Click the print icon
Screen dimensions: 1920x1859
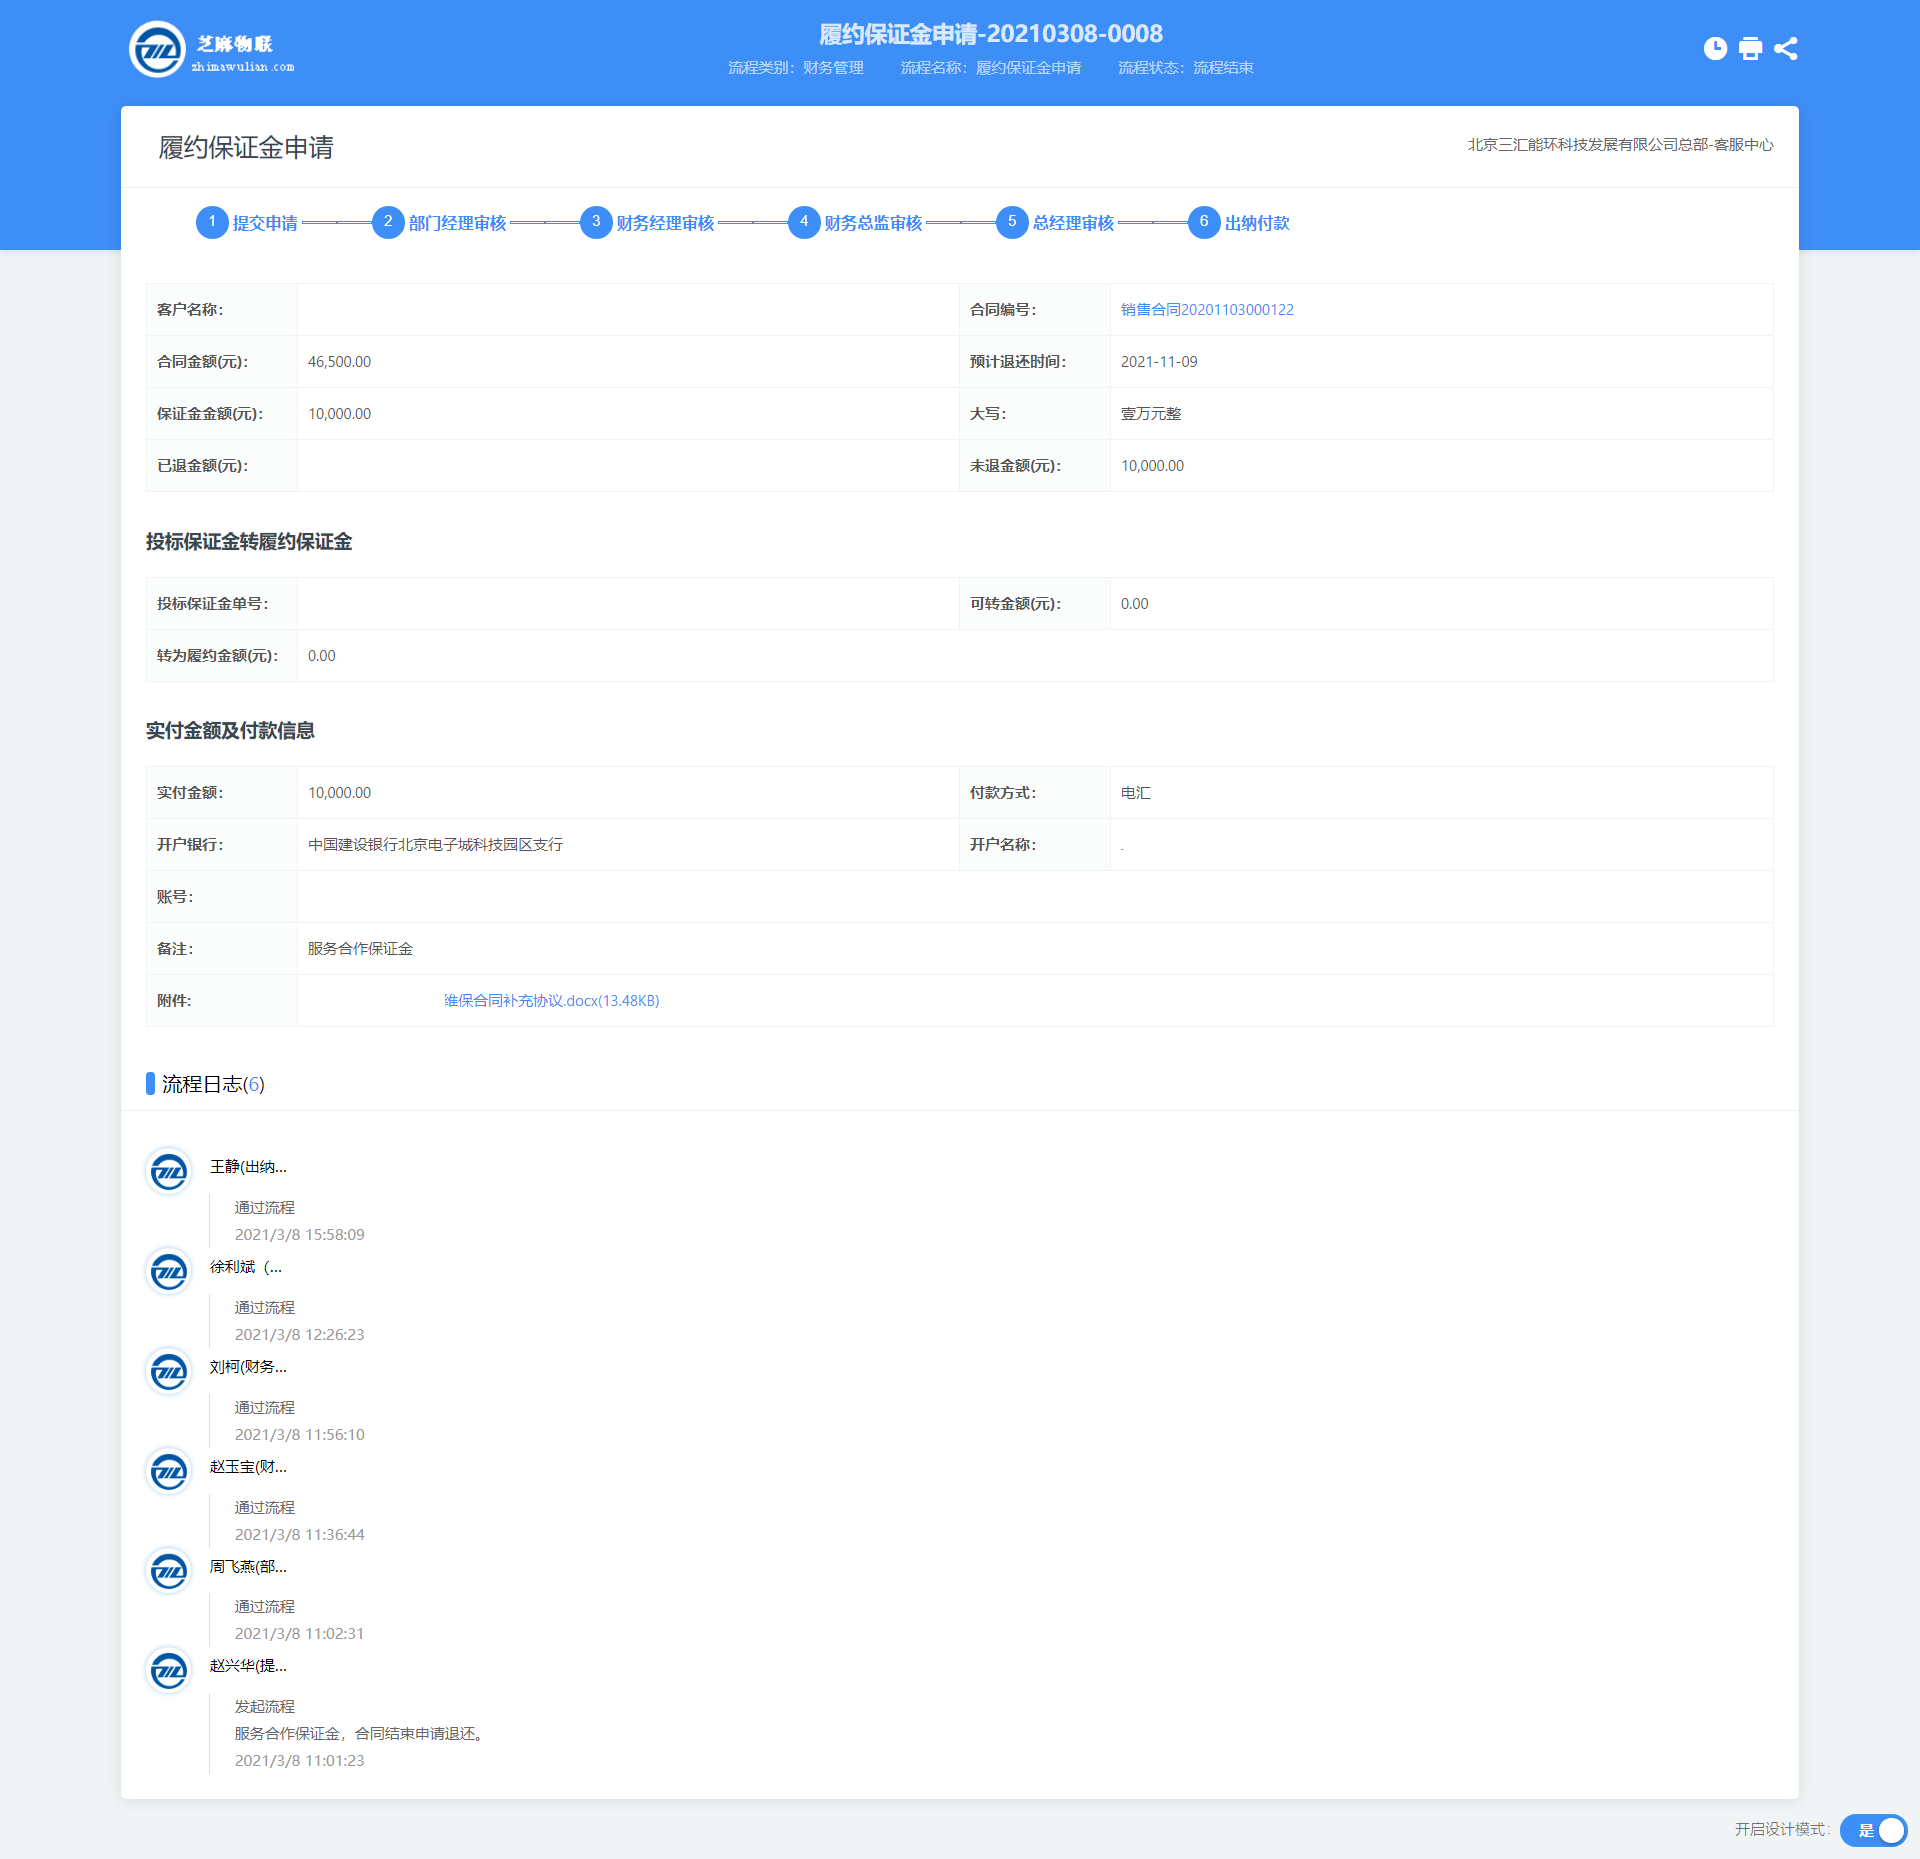pos(1750,49)
